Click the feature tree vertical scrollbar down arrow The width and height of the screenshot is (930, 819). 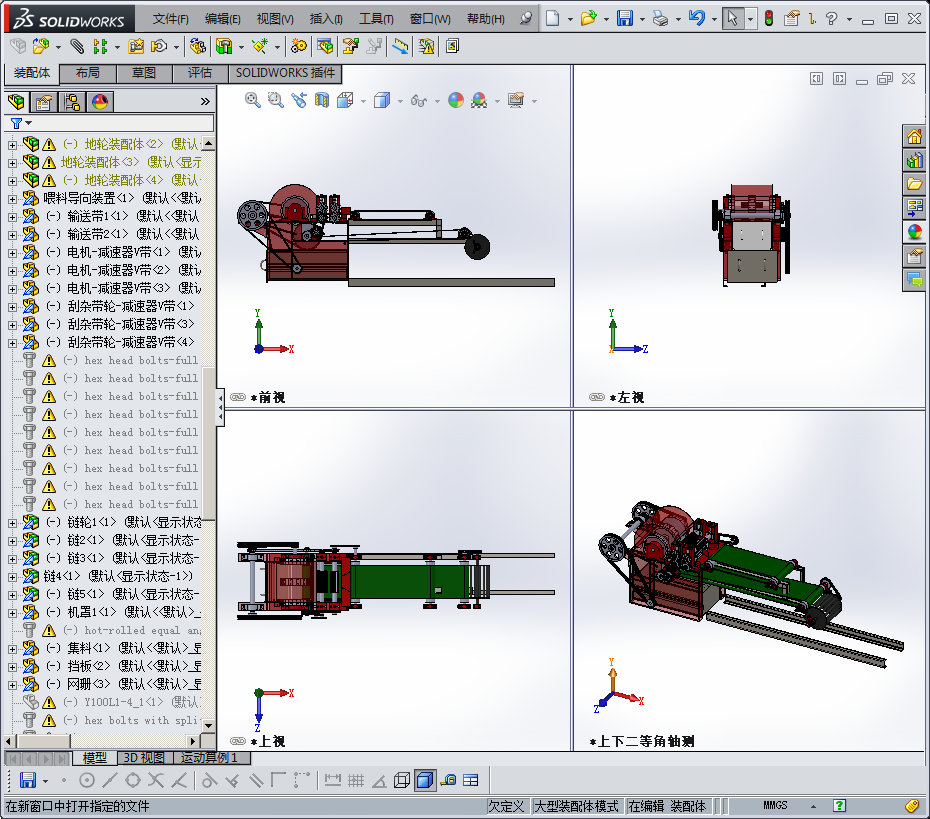[x=208, y=725]
